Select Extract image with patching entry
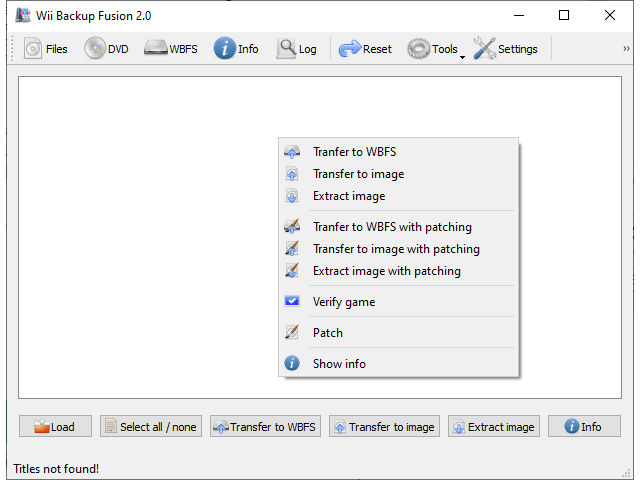The image size is (640, 480). pyautogui.click(x=386, y=271)
